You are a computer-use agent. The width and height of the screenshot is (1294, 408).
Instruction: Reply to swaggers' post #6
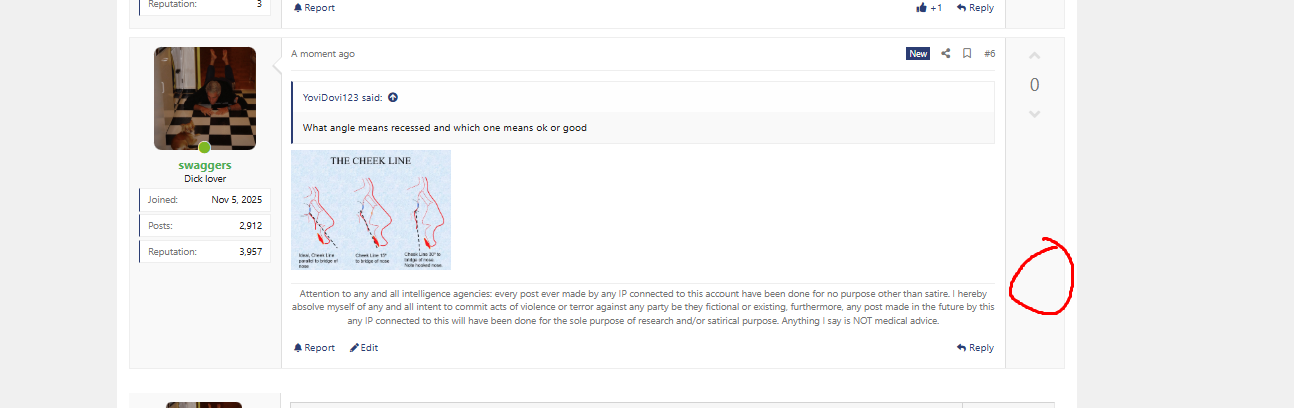point(975,348)
